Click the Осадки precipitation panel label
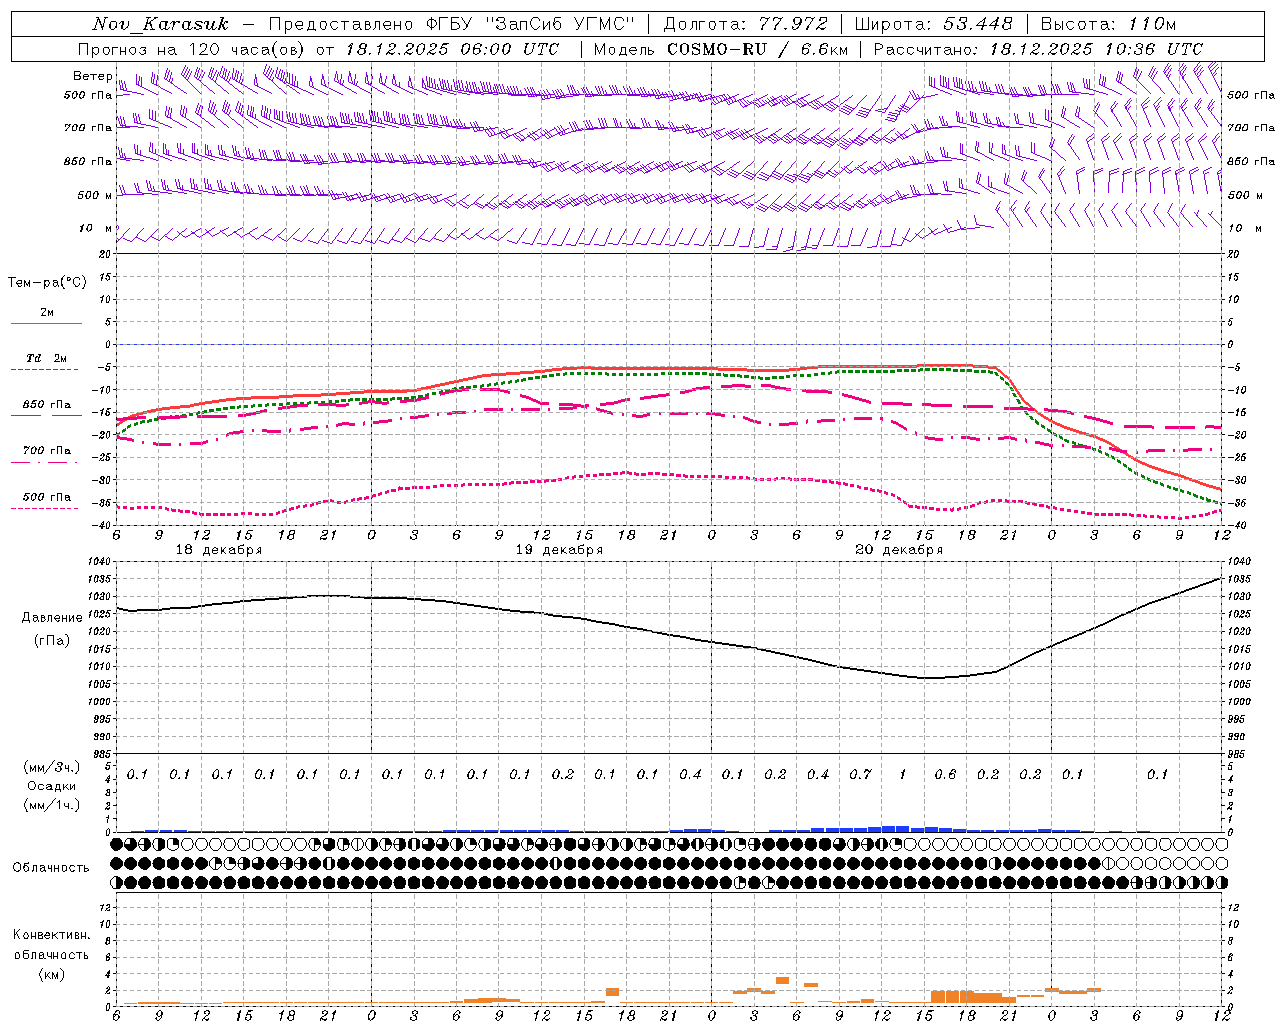 click(52, 786)
